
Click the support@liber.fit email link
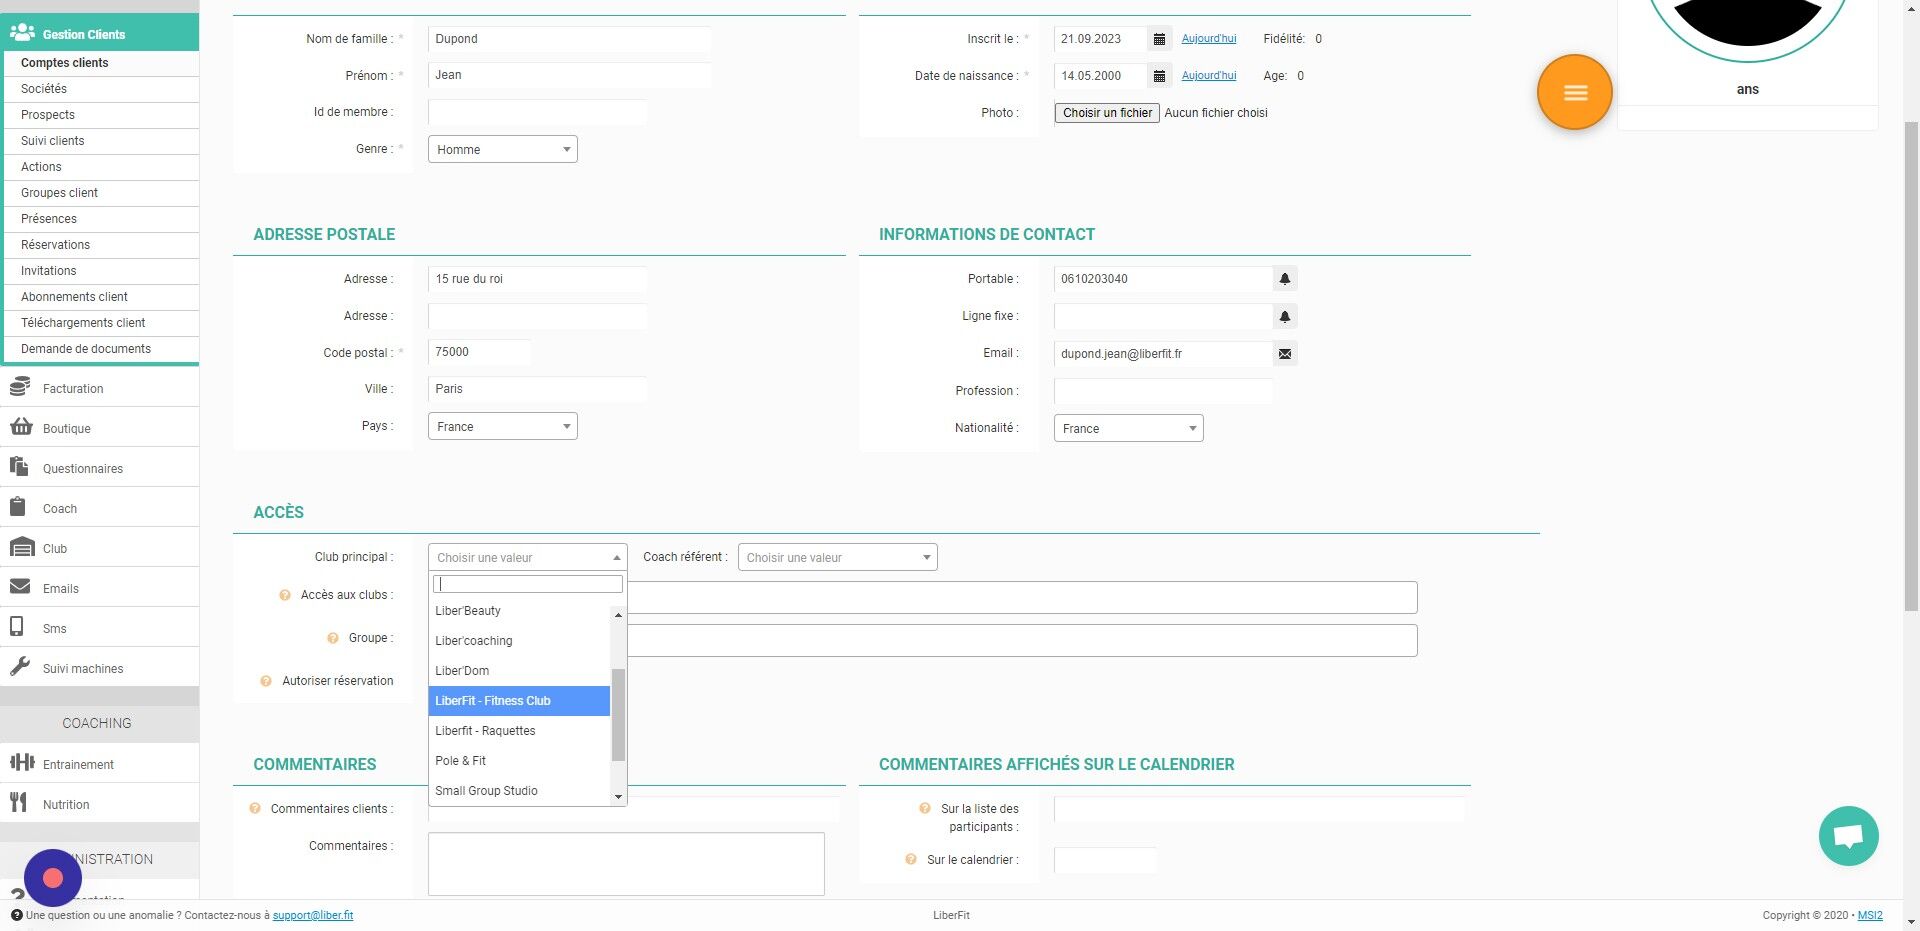pos(313,915)
